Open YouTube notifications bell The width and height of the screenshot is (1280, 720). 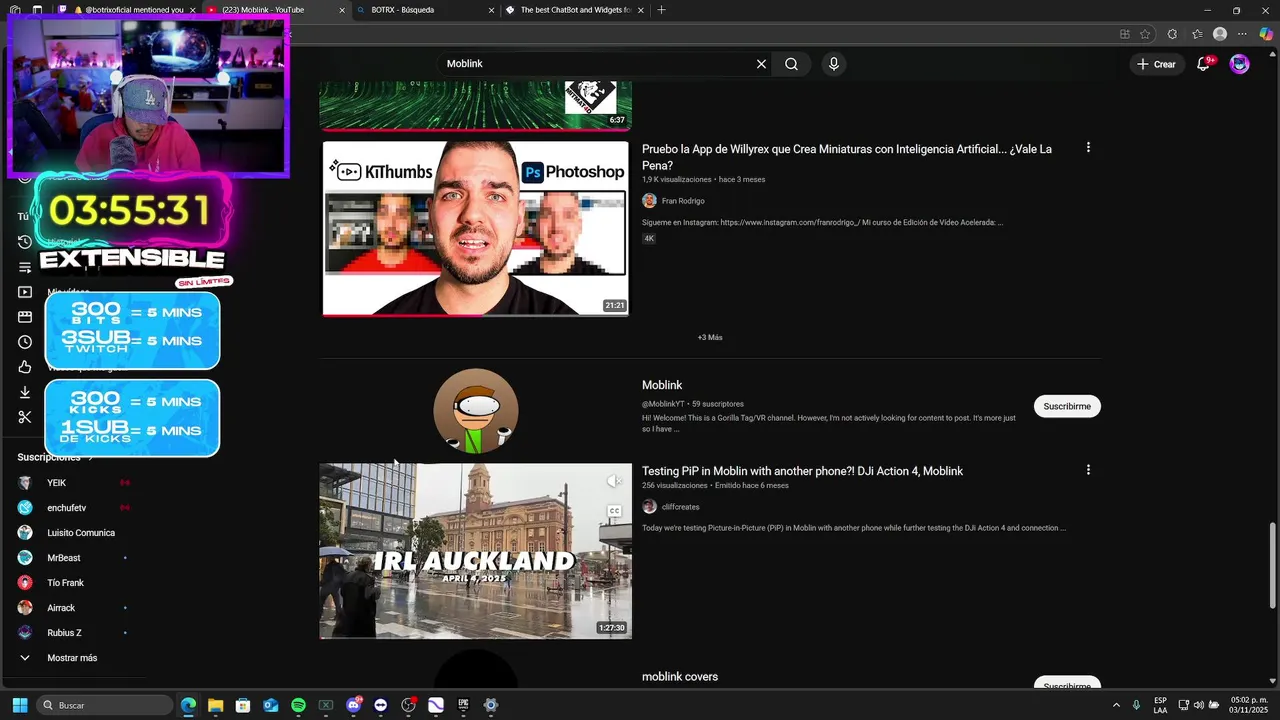point(1204,64)
